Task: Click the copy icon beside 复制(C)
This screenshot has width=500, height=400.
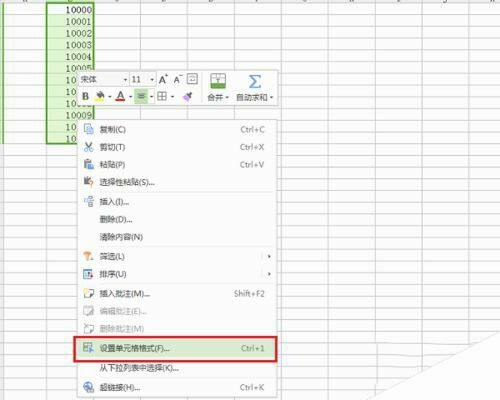Action: 89,129
